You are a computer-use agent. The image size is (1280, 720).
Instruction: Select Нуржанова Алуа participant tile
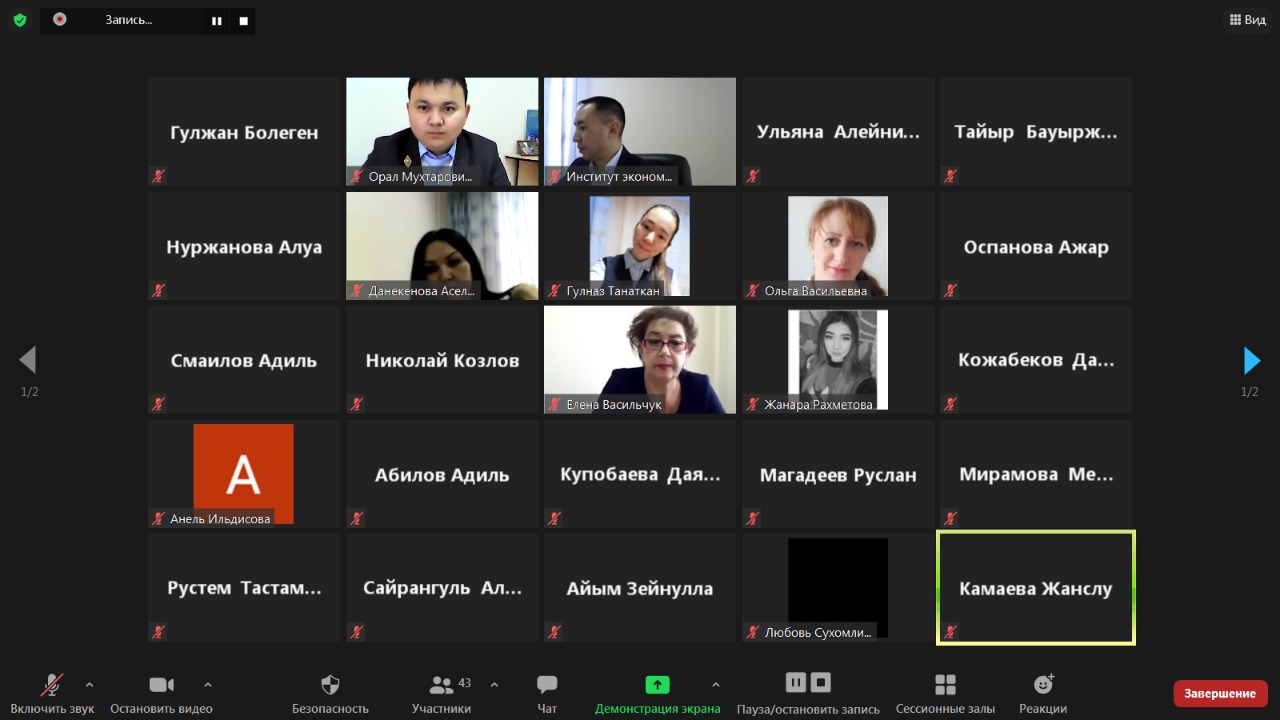click(x=244, y=246)
